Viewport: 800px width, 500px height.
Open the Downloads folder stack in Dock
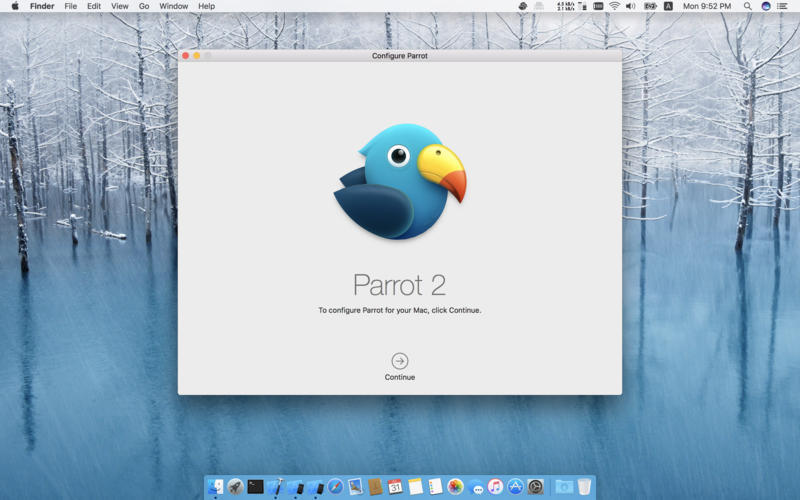pos(564,486)
